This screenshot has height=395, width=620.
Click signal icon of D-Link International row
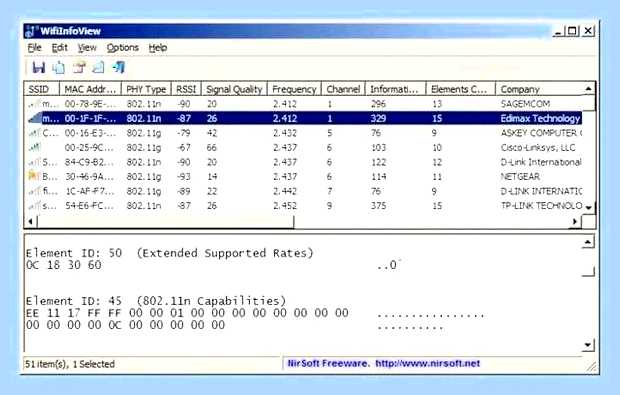(x=34, y=162)
